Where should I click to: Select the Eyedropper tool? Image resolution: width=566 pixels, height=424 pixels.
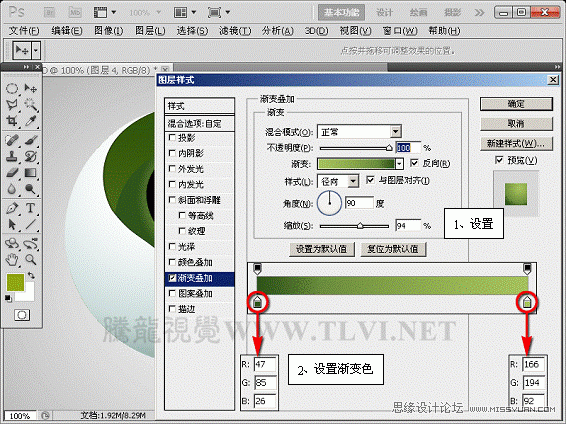31,121
